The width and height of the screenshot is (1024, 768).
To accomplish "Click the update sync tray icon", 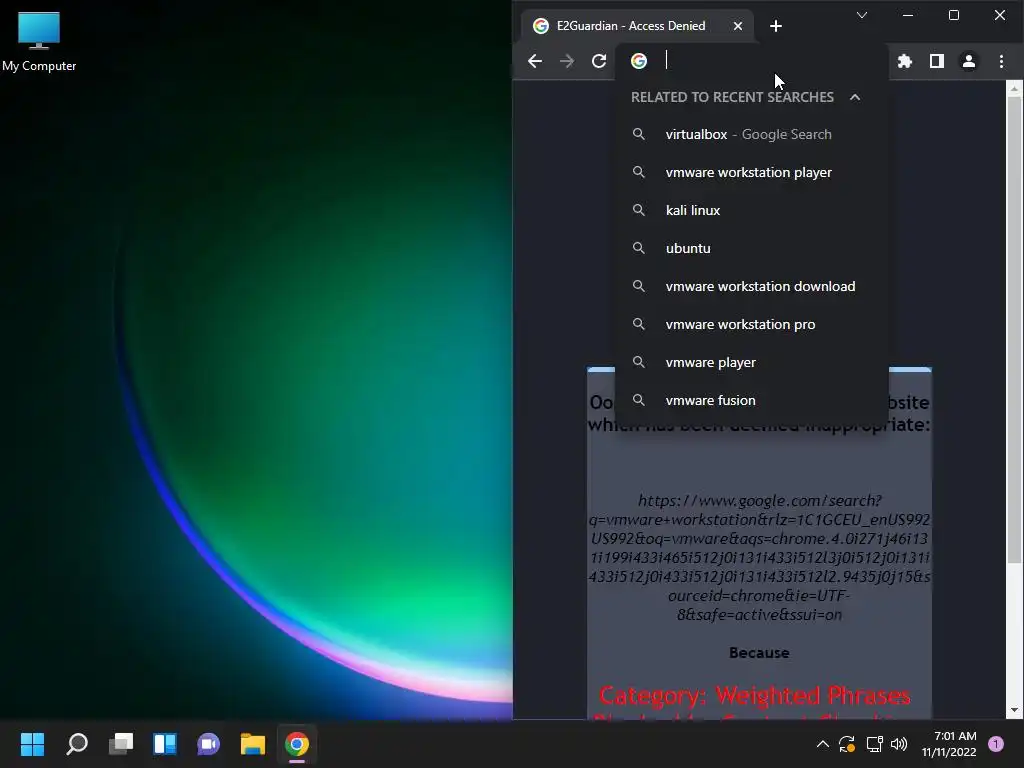I will (847, 744).
